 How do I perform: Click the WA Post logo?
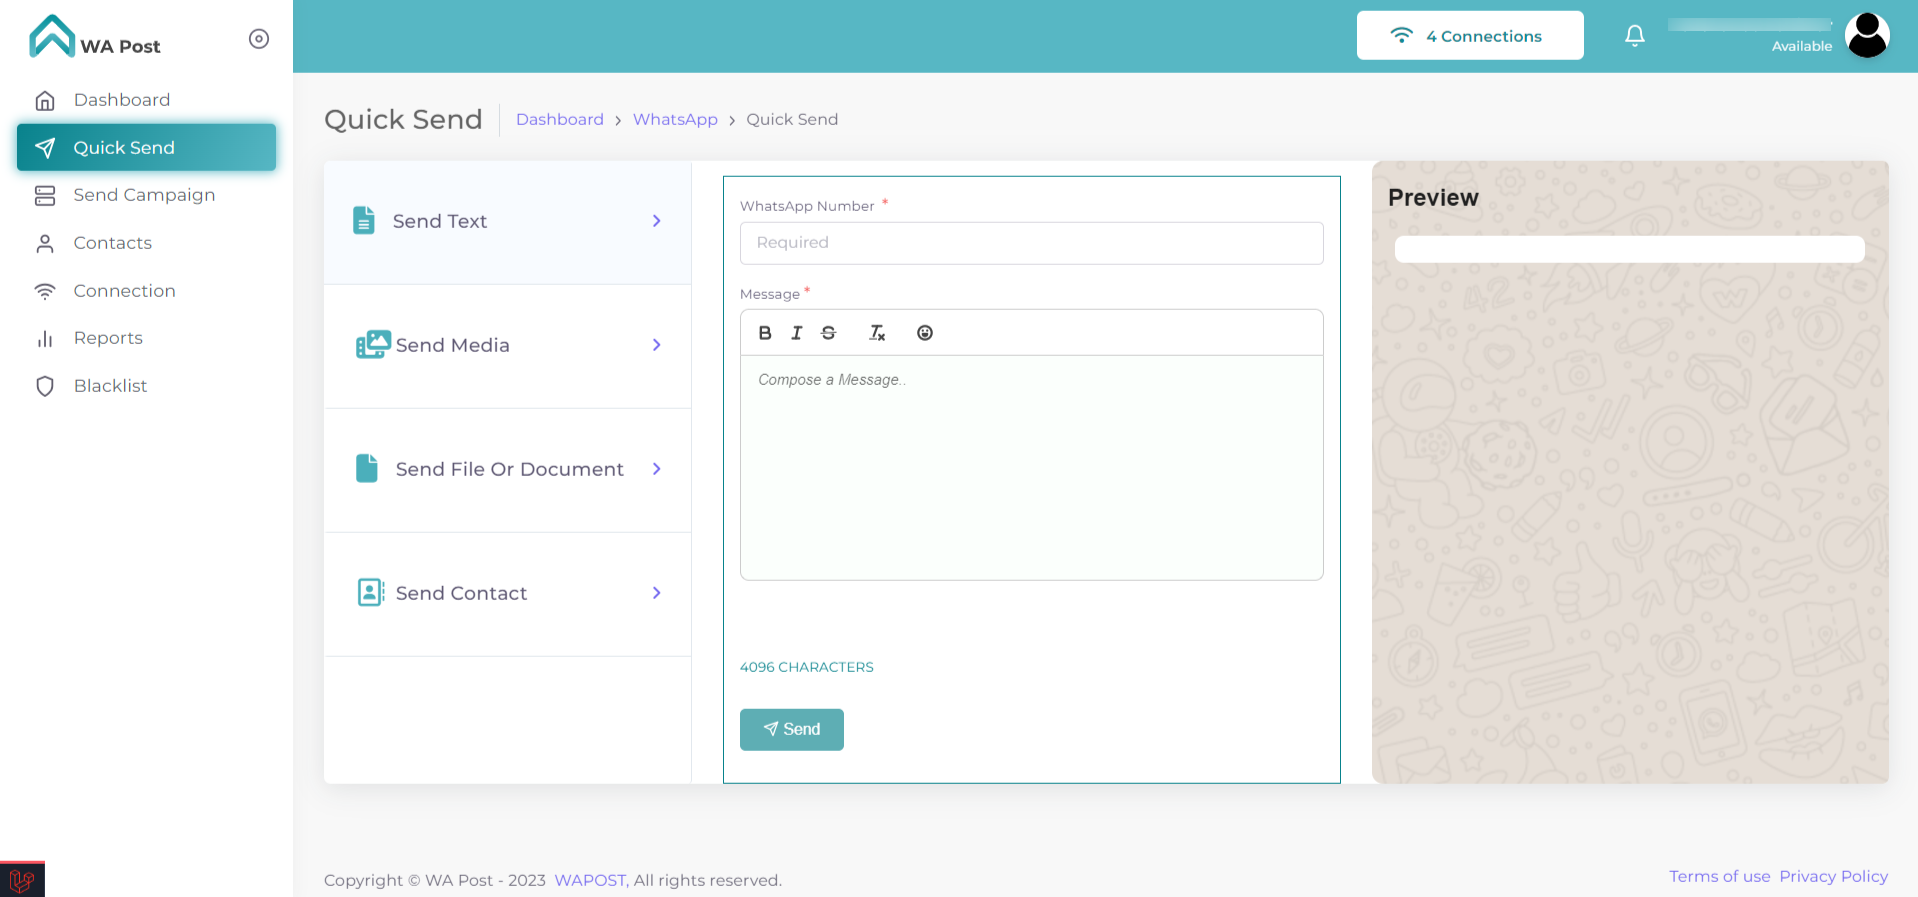tap(94, 38)
